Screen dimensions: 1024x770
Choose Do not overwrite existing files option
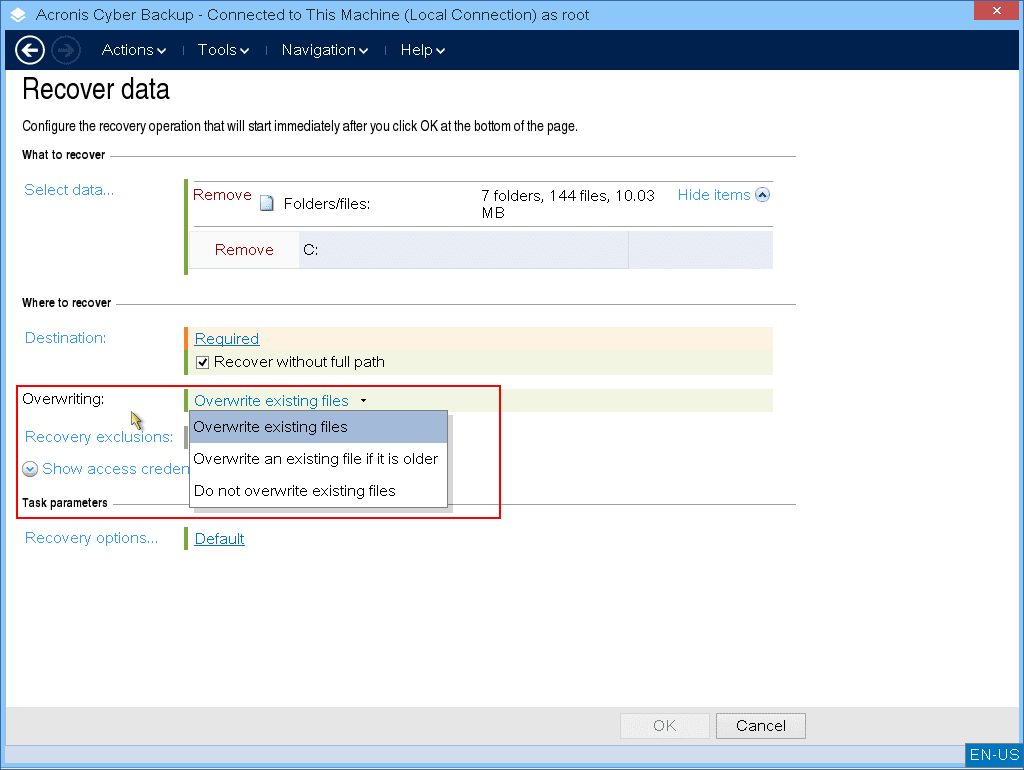pyautogui.click(x=295, y=491)
